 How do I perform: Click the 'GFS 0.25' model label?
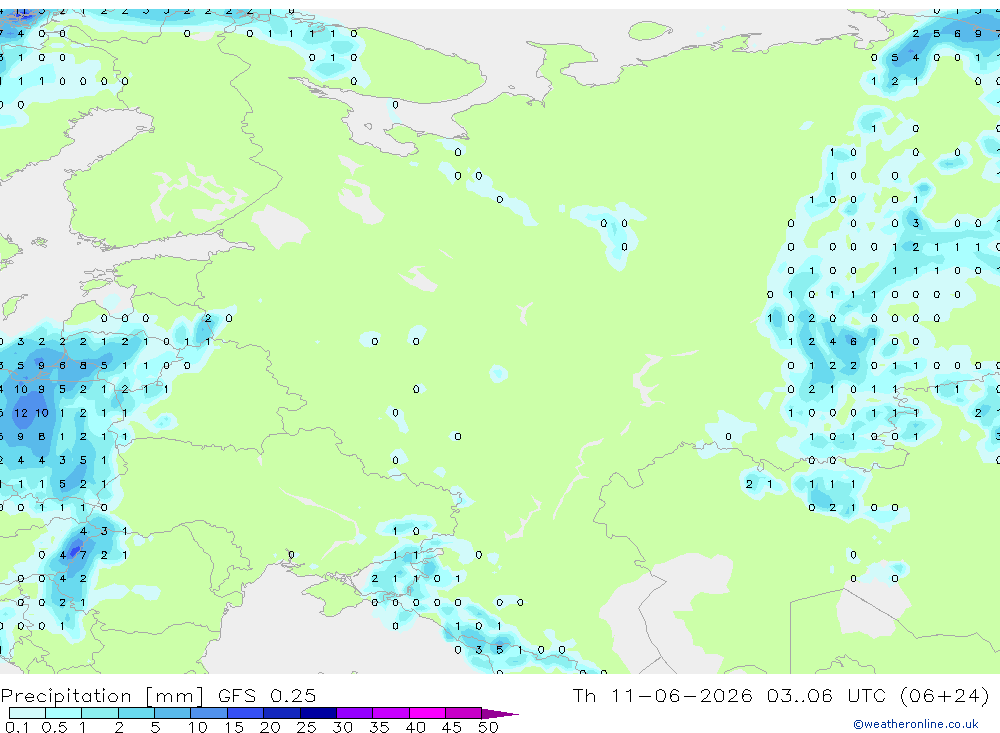(267, 695)
